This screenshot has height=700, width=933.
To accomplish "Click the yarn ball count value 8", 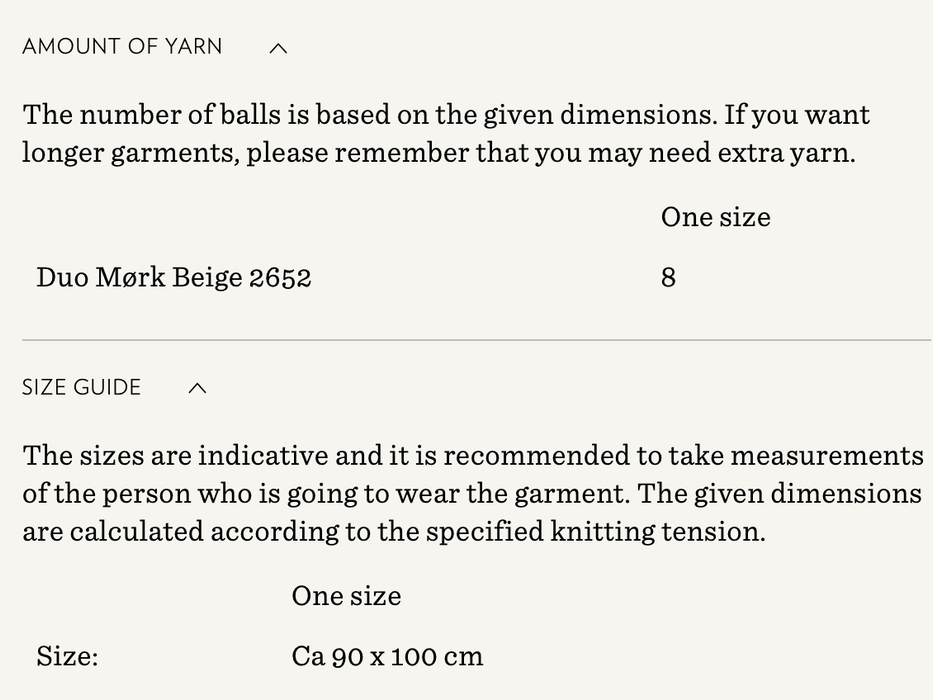I will 669,278.
